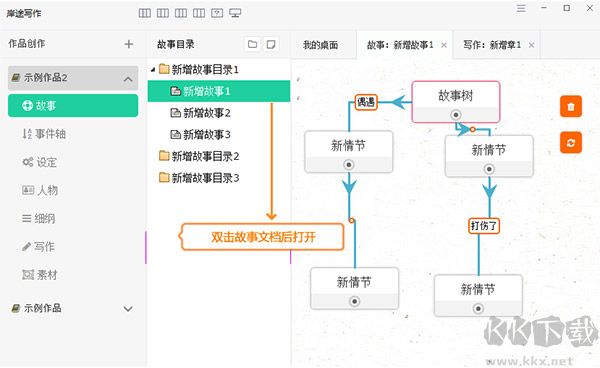
Task: Select radio dot on 打伤了 bottom 新情节 node
Action: (478, 308)
